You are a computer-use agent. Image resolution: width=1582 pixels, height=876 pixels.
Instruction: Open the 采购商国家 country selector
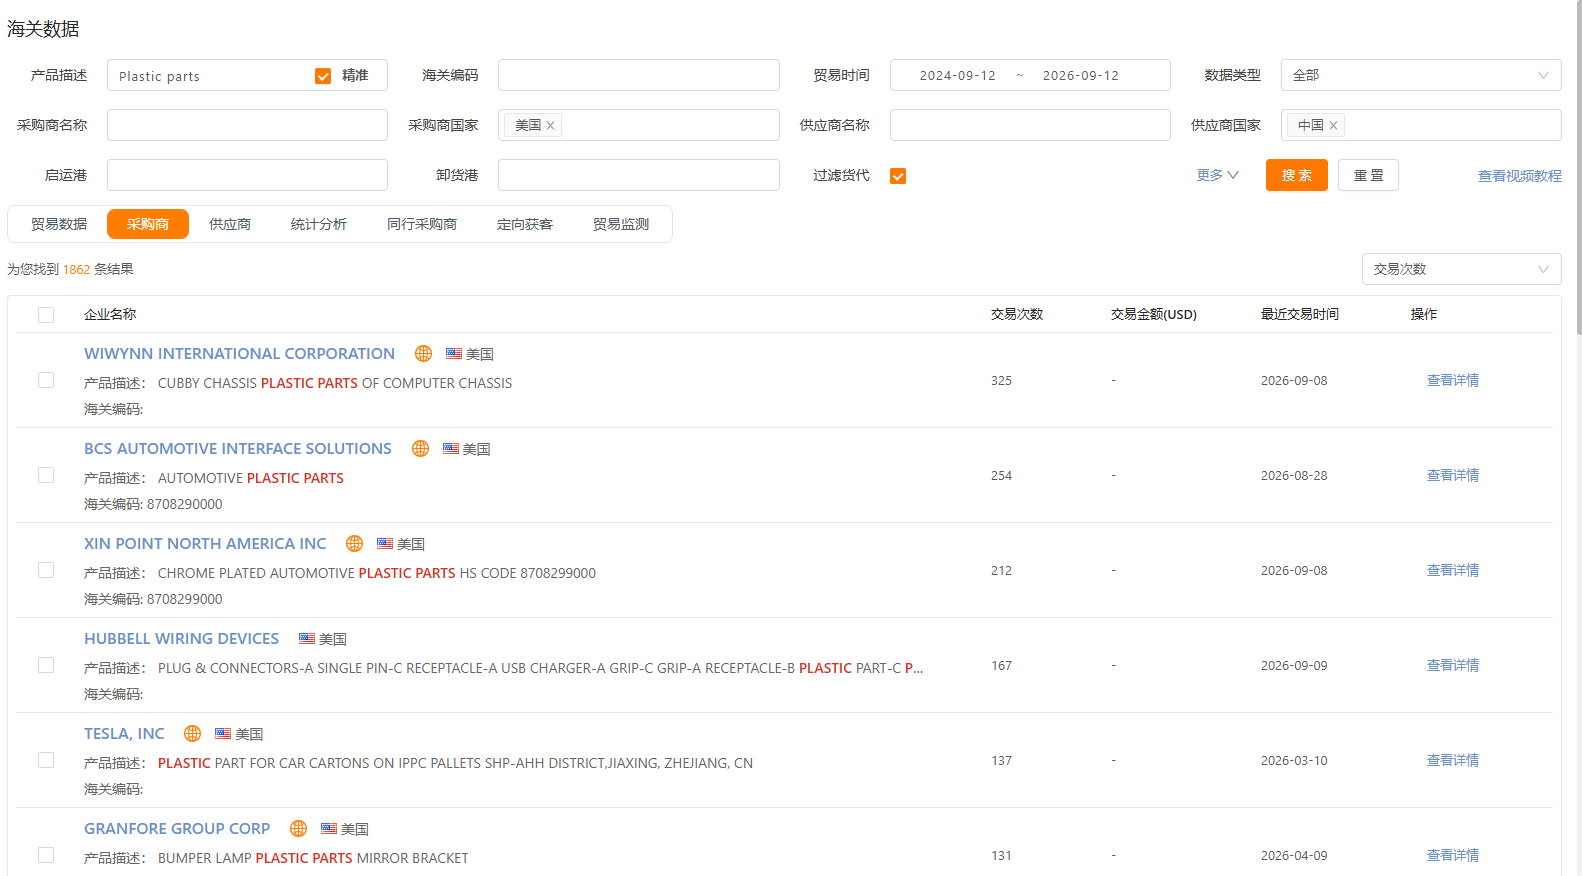[639, 125]
